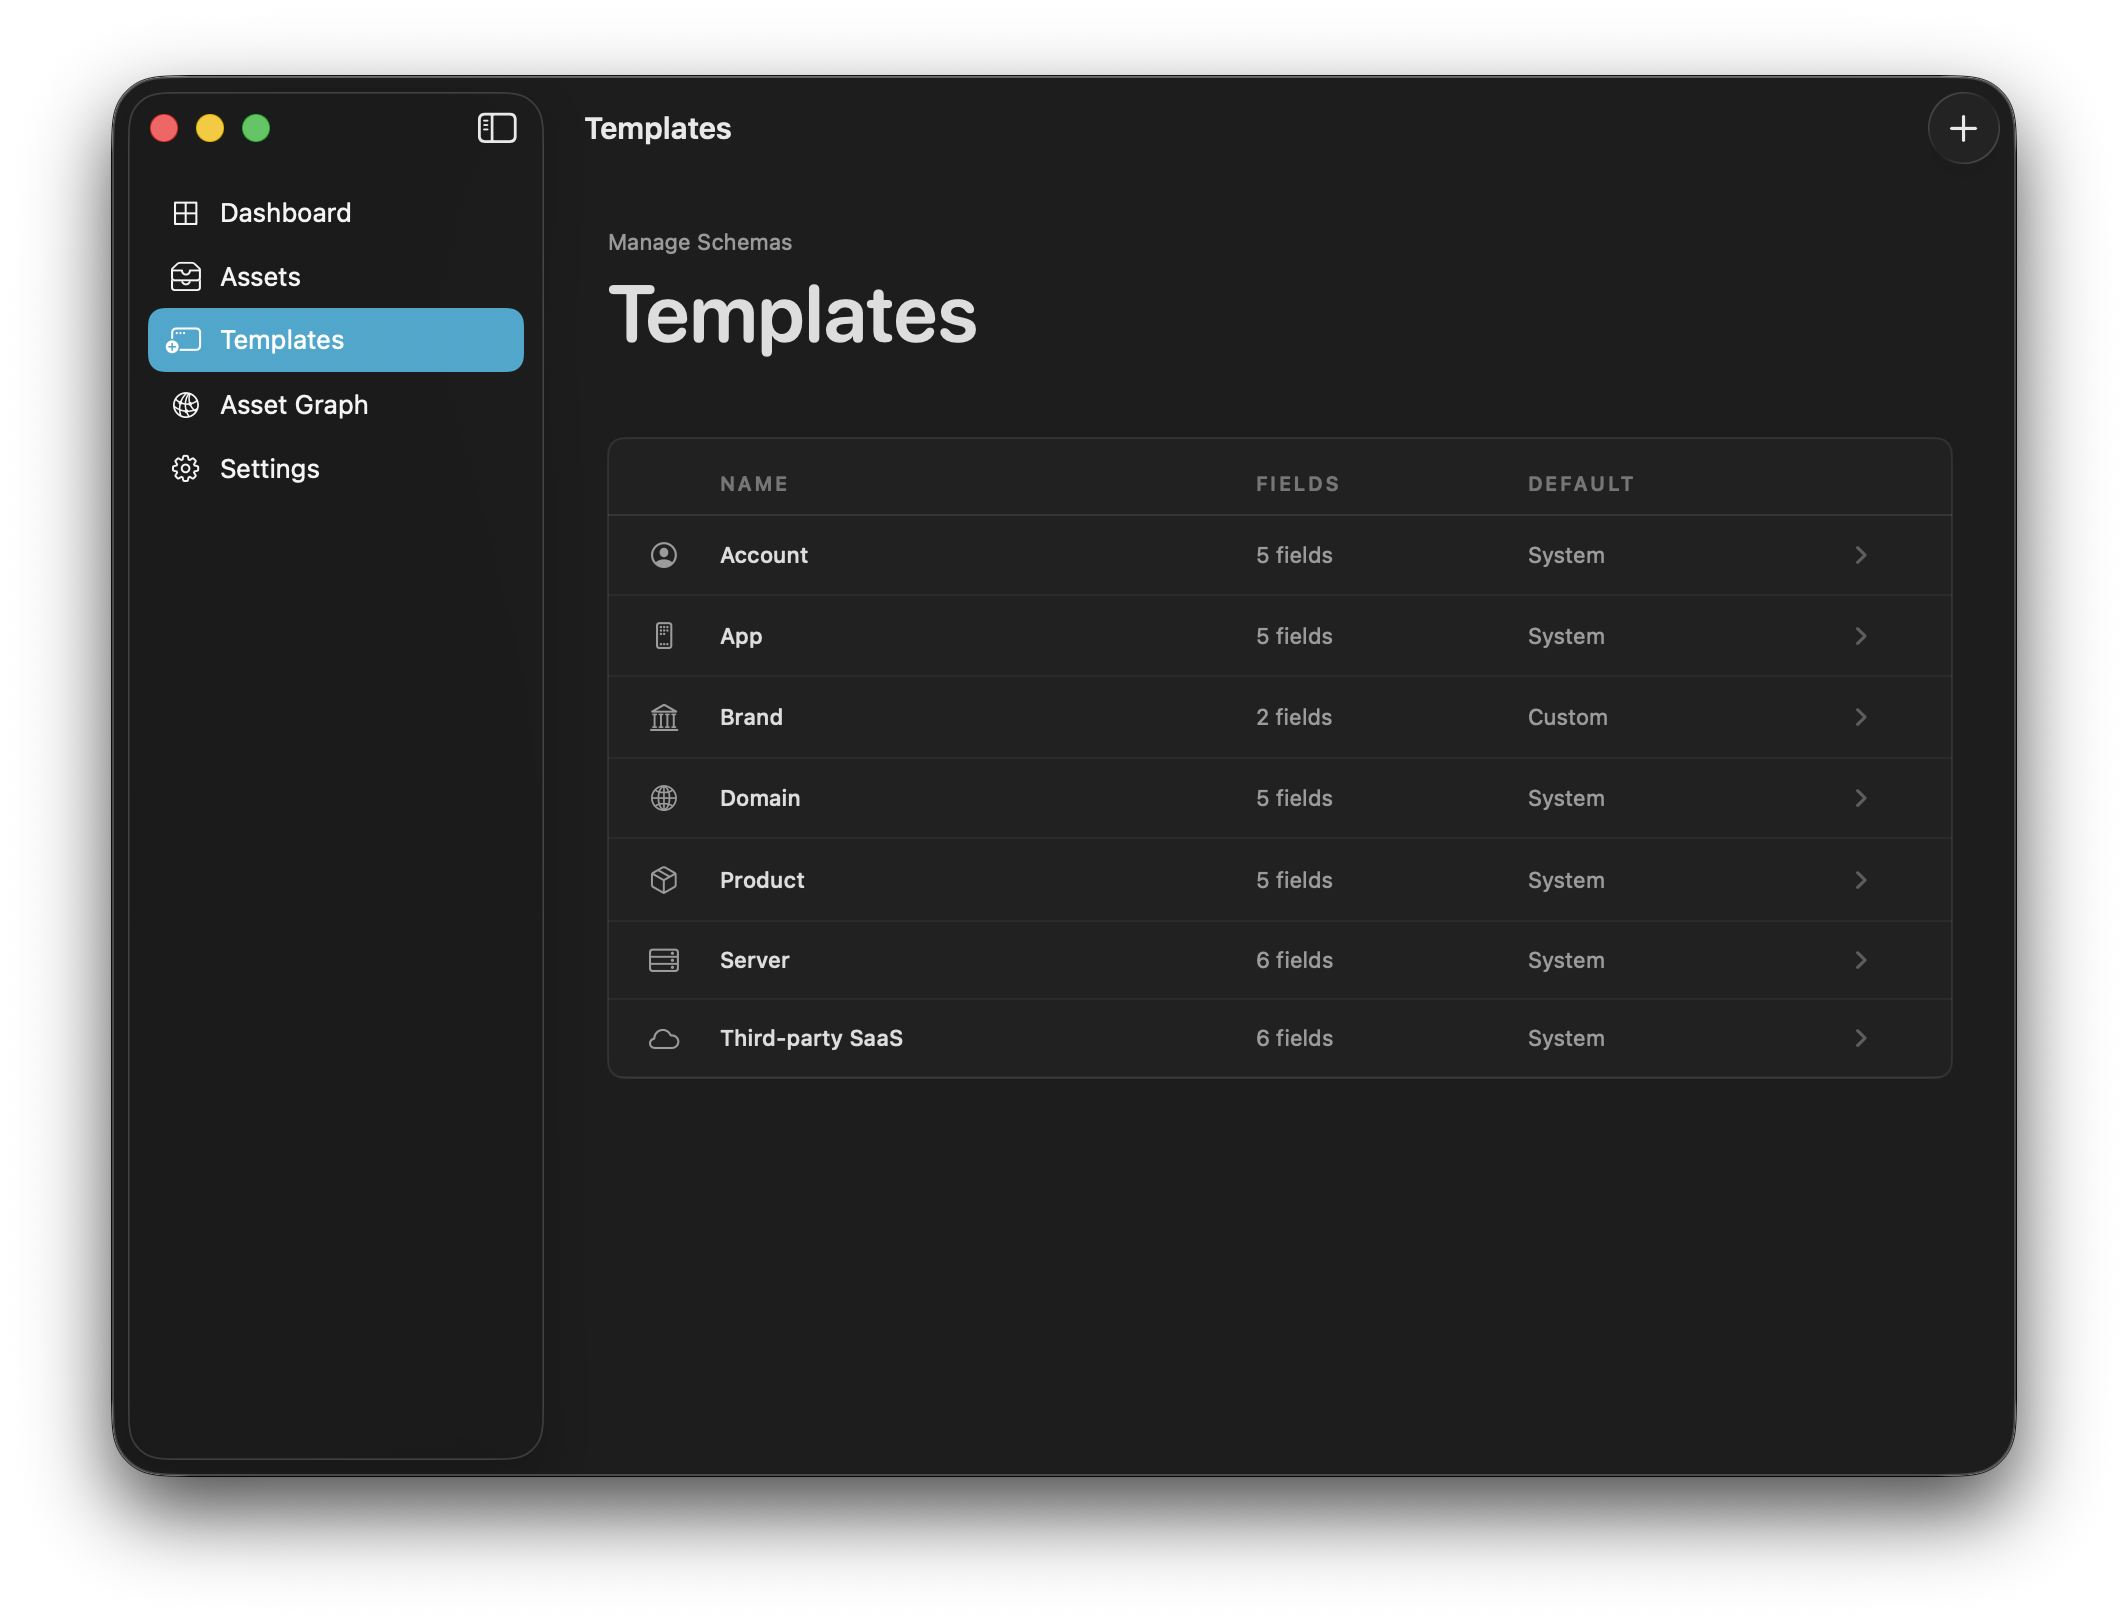This screenshot has height=1624, width=2128.
Task: Switch to the Dashboard section
Action: coord(285,212)
